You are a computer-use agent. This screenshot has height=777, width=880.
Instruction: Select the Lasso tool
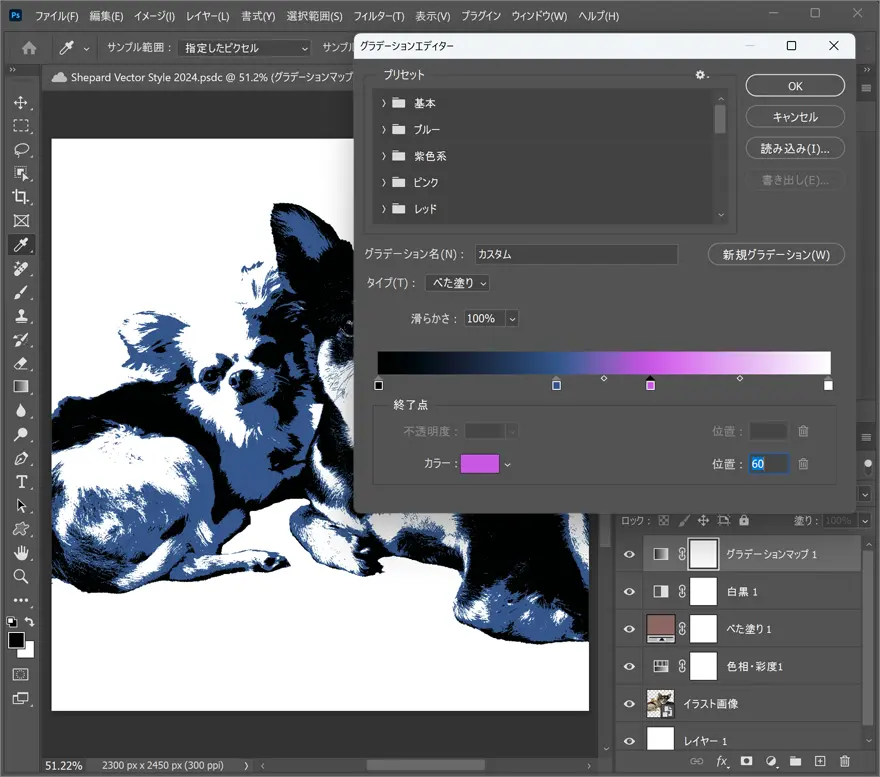pos(21,150)
